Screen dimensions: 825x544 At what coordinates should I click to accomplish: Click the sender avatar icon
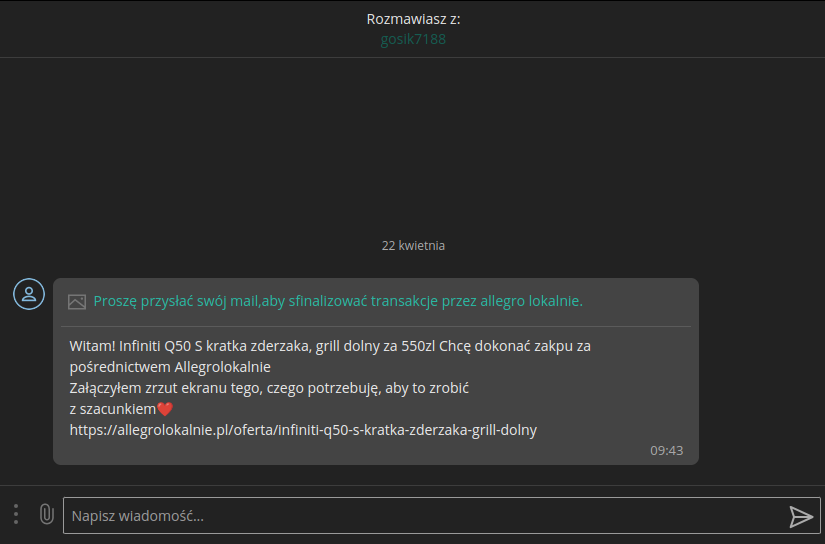29,294
